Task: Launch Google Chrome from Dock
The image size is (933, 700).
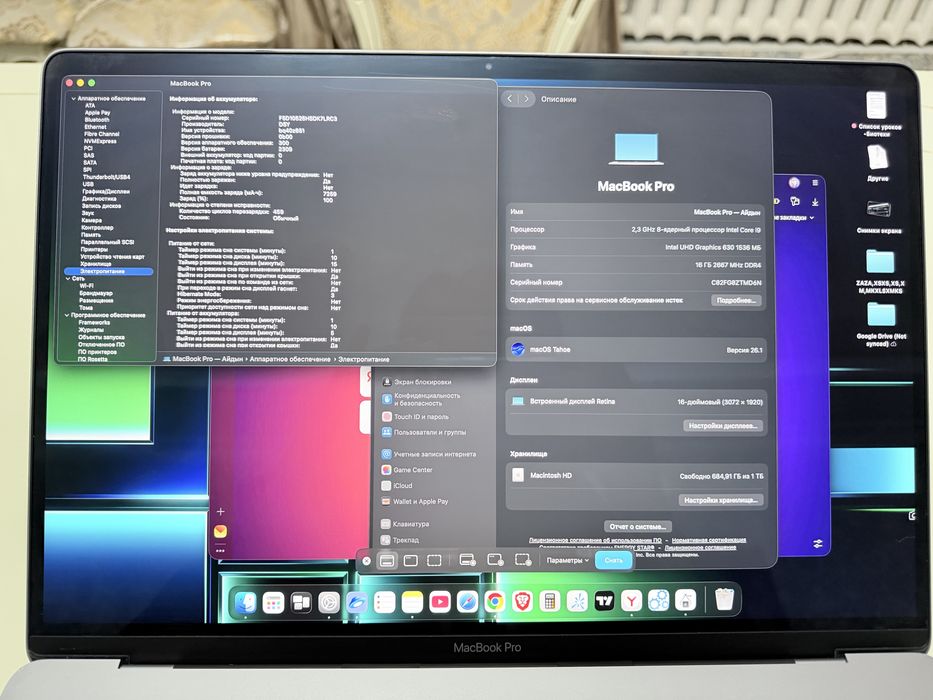Action: coord(494,602)
